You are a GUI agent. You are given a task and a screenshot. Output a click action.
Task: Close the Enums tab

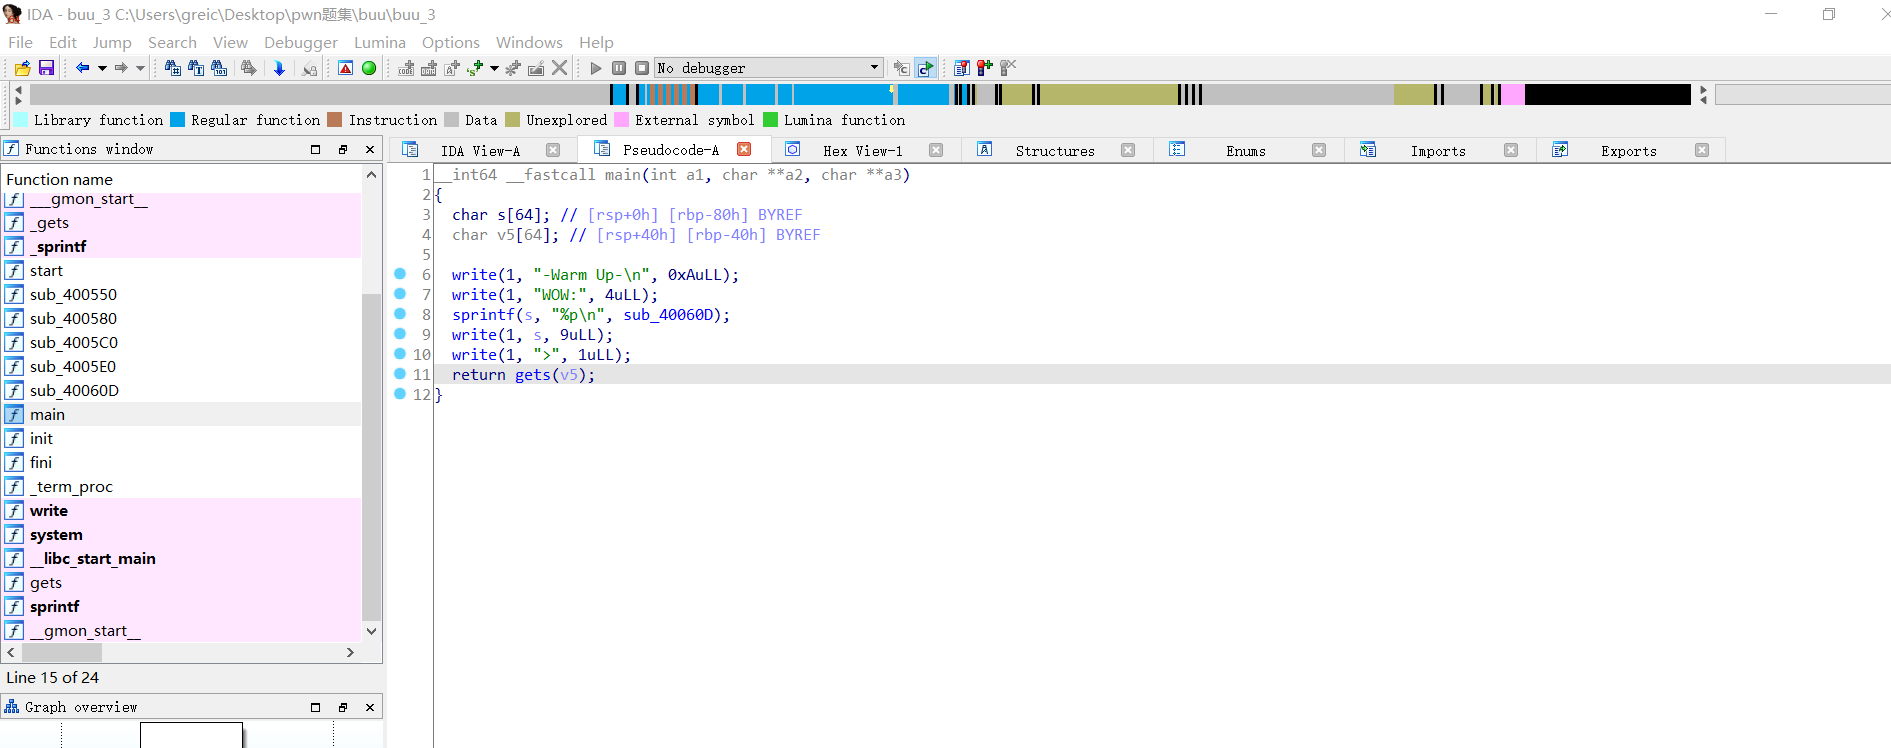point(1319,150)
